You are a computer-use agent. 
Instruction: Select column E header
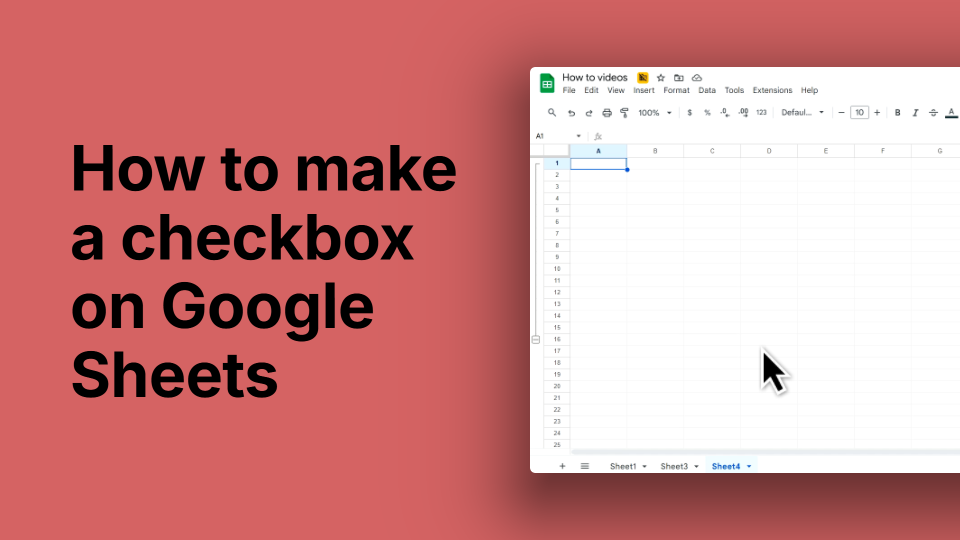(x=826, y=151)
